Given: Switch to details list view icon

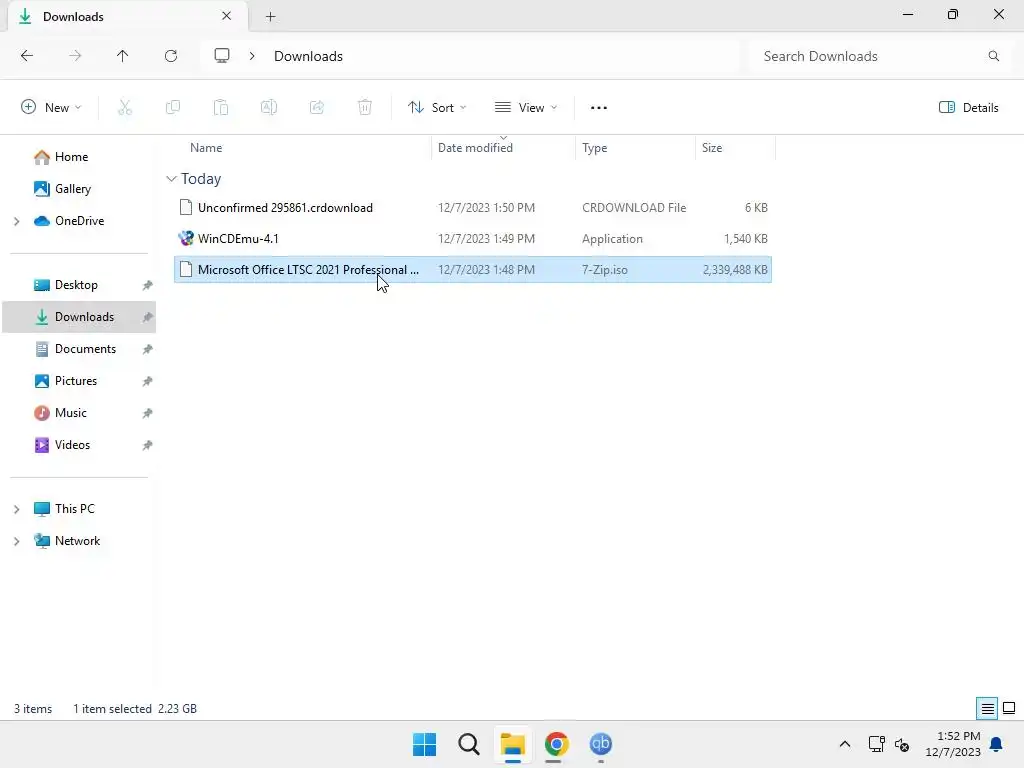Looking at the screenshot, I should 987,709.
